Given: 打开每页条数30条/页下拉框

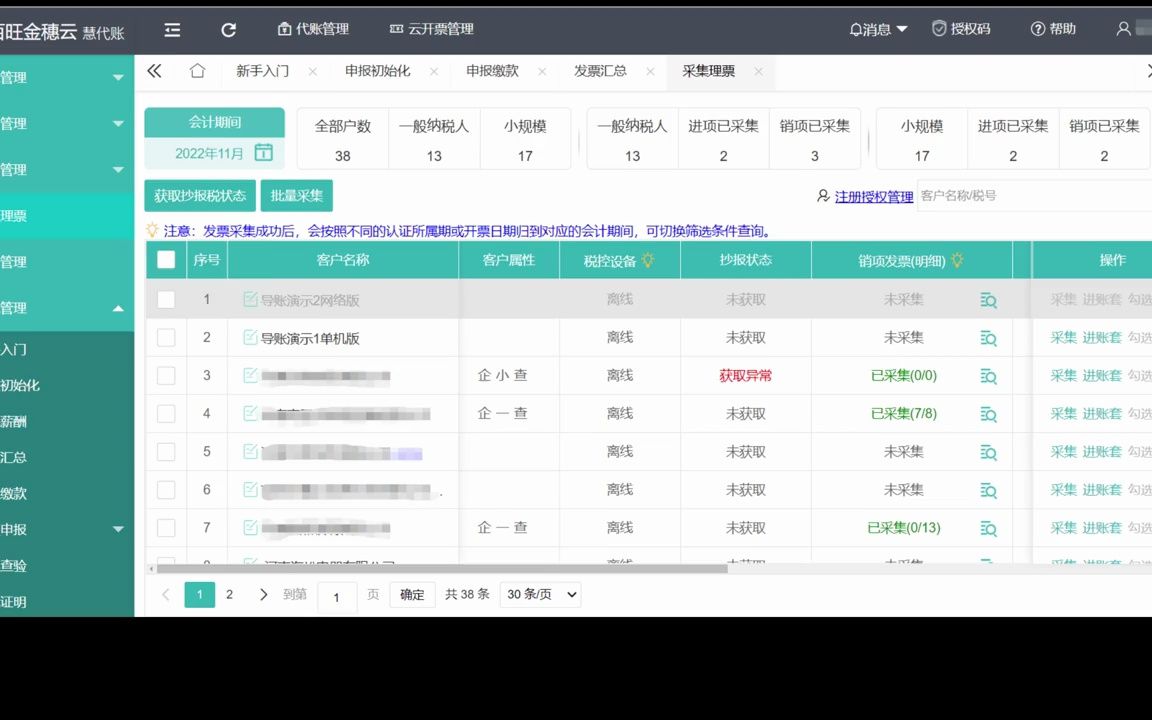Looking at the screenshot, I should pyautogui.click(x=540, y=594).
